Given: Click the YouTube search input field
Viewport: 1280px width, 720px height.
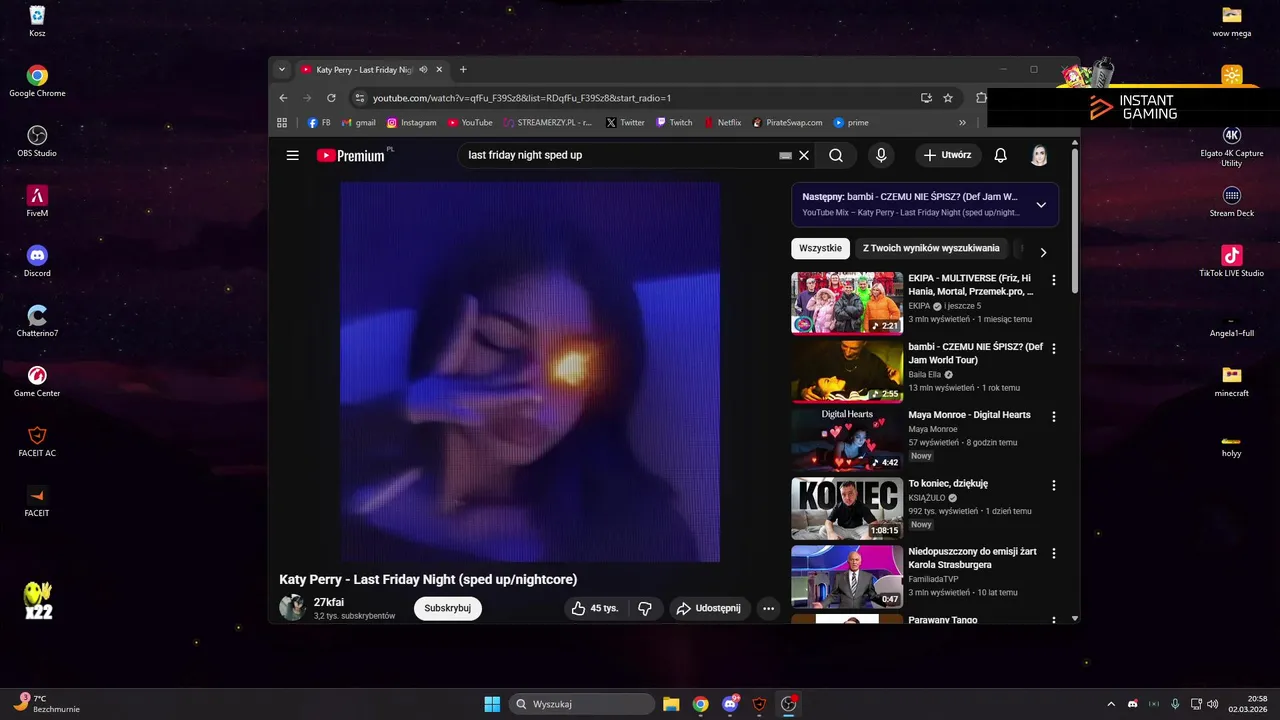Looking at the screenshot, I should (x=620, y=155).
